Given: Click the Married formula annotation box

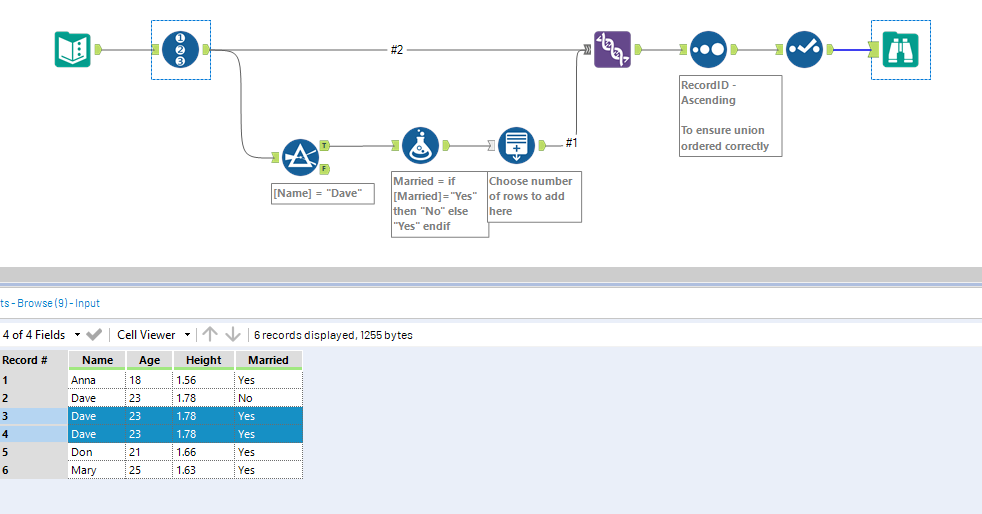Looking at the screenshot, I should click(440, 204).
